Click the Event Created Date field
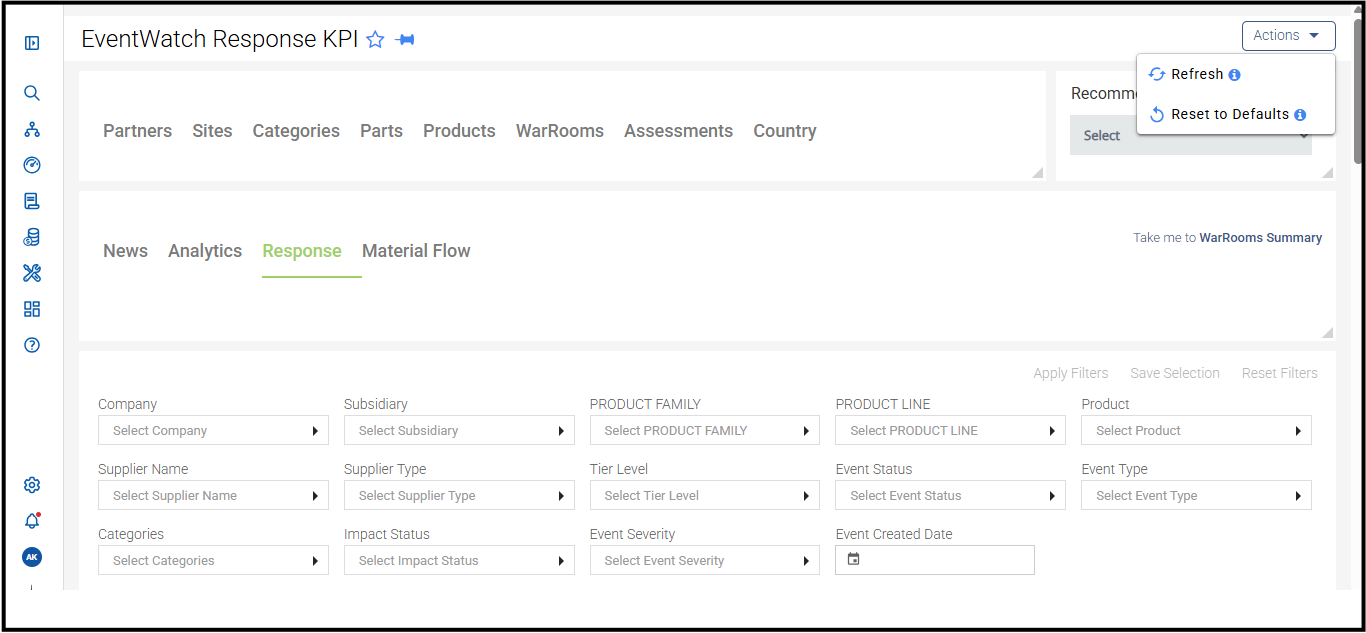 coord(935,560)
